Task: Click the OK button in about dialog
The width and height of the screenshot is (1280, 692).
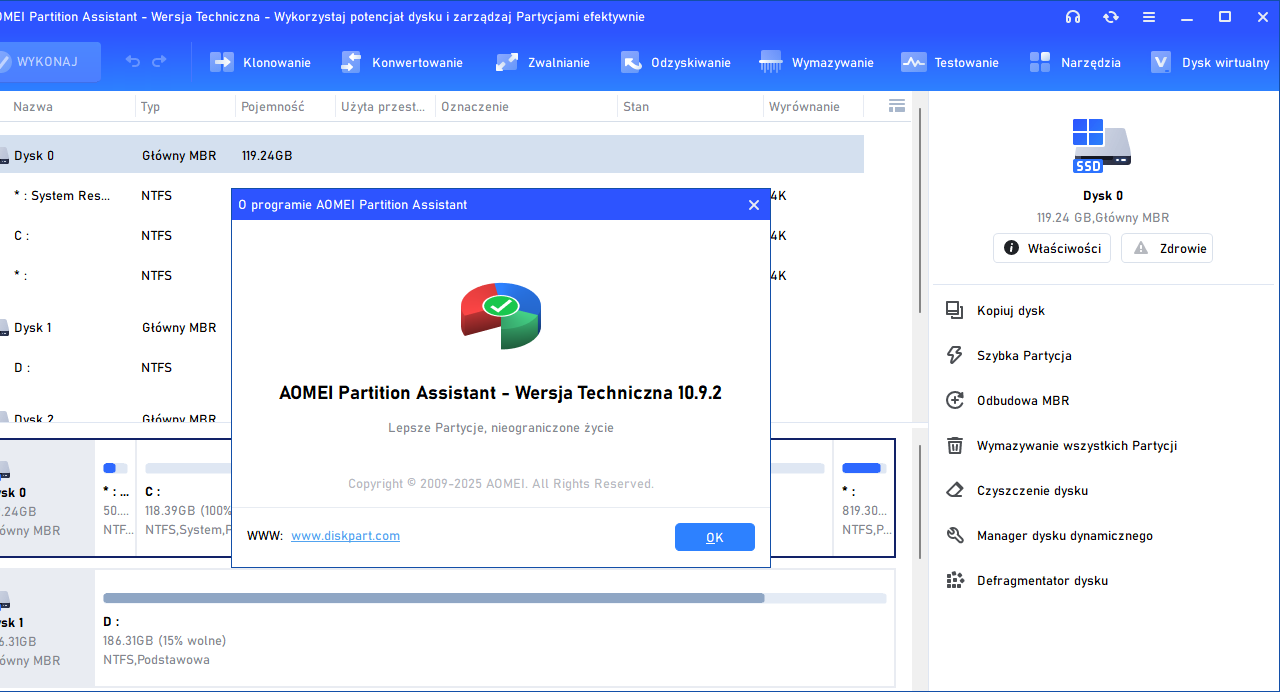Action: click(715, 537)
